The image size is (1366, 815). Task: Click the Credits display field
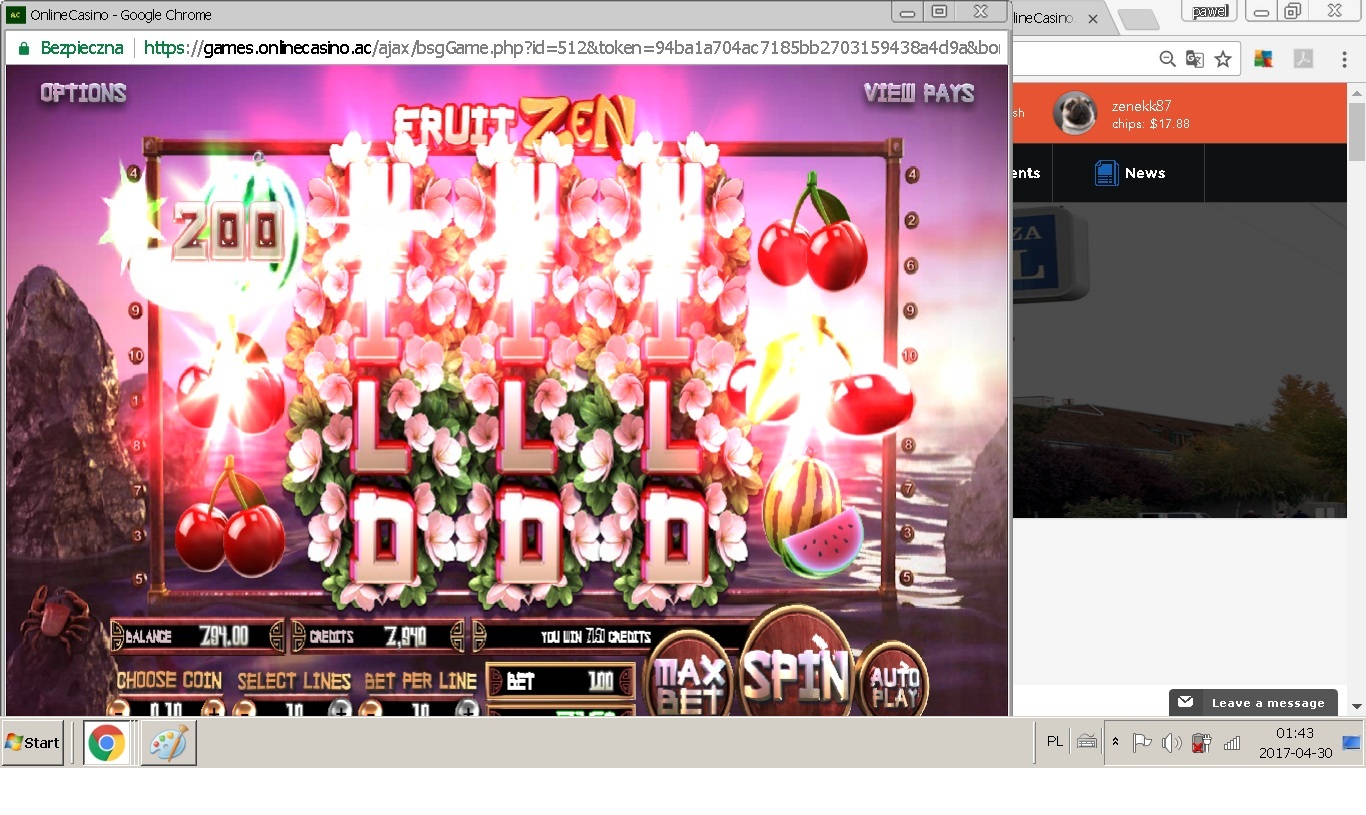[x=379, y=636]
